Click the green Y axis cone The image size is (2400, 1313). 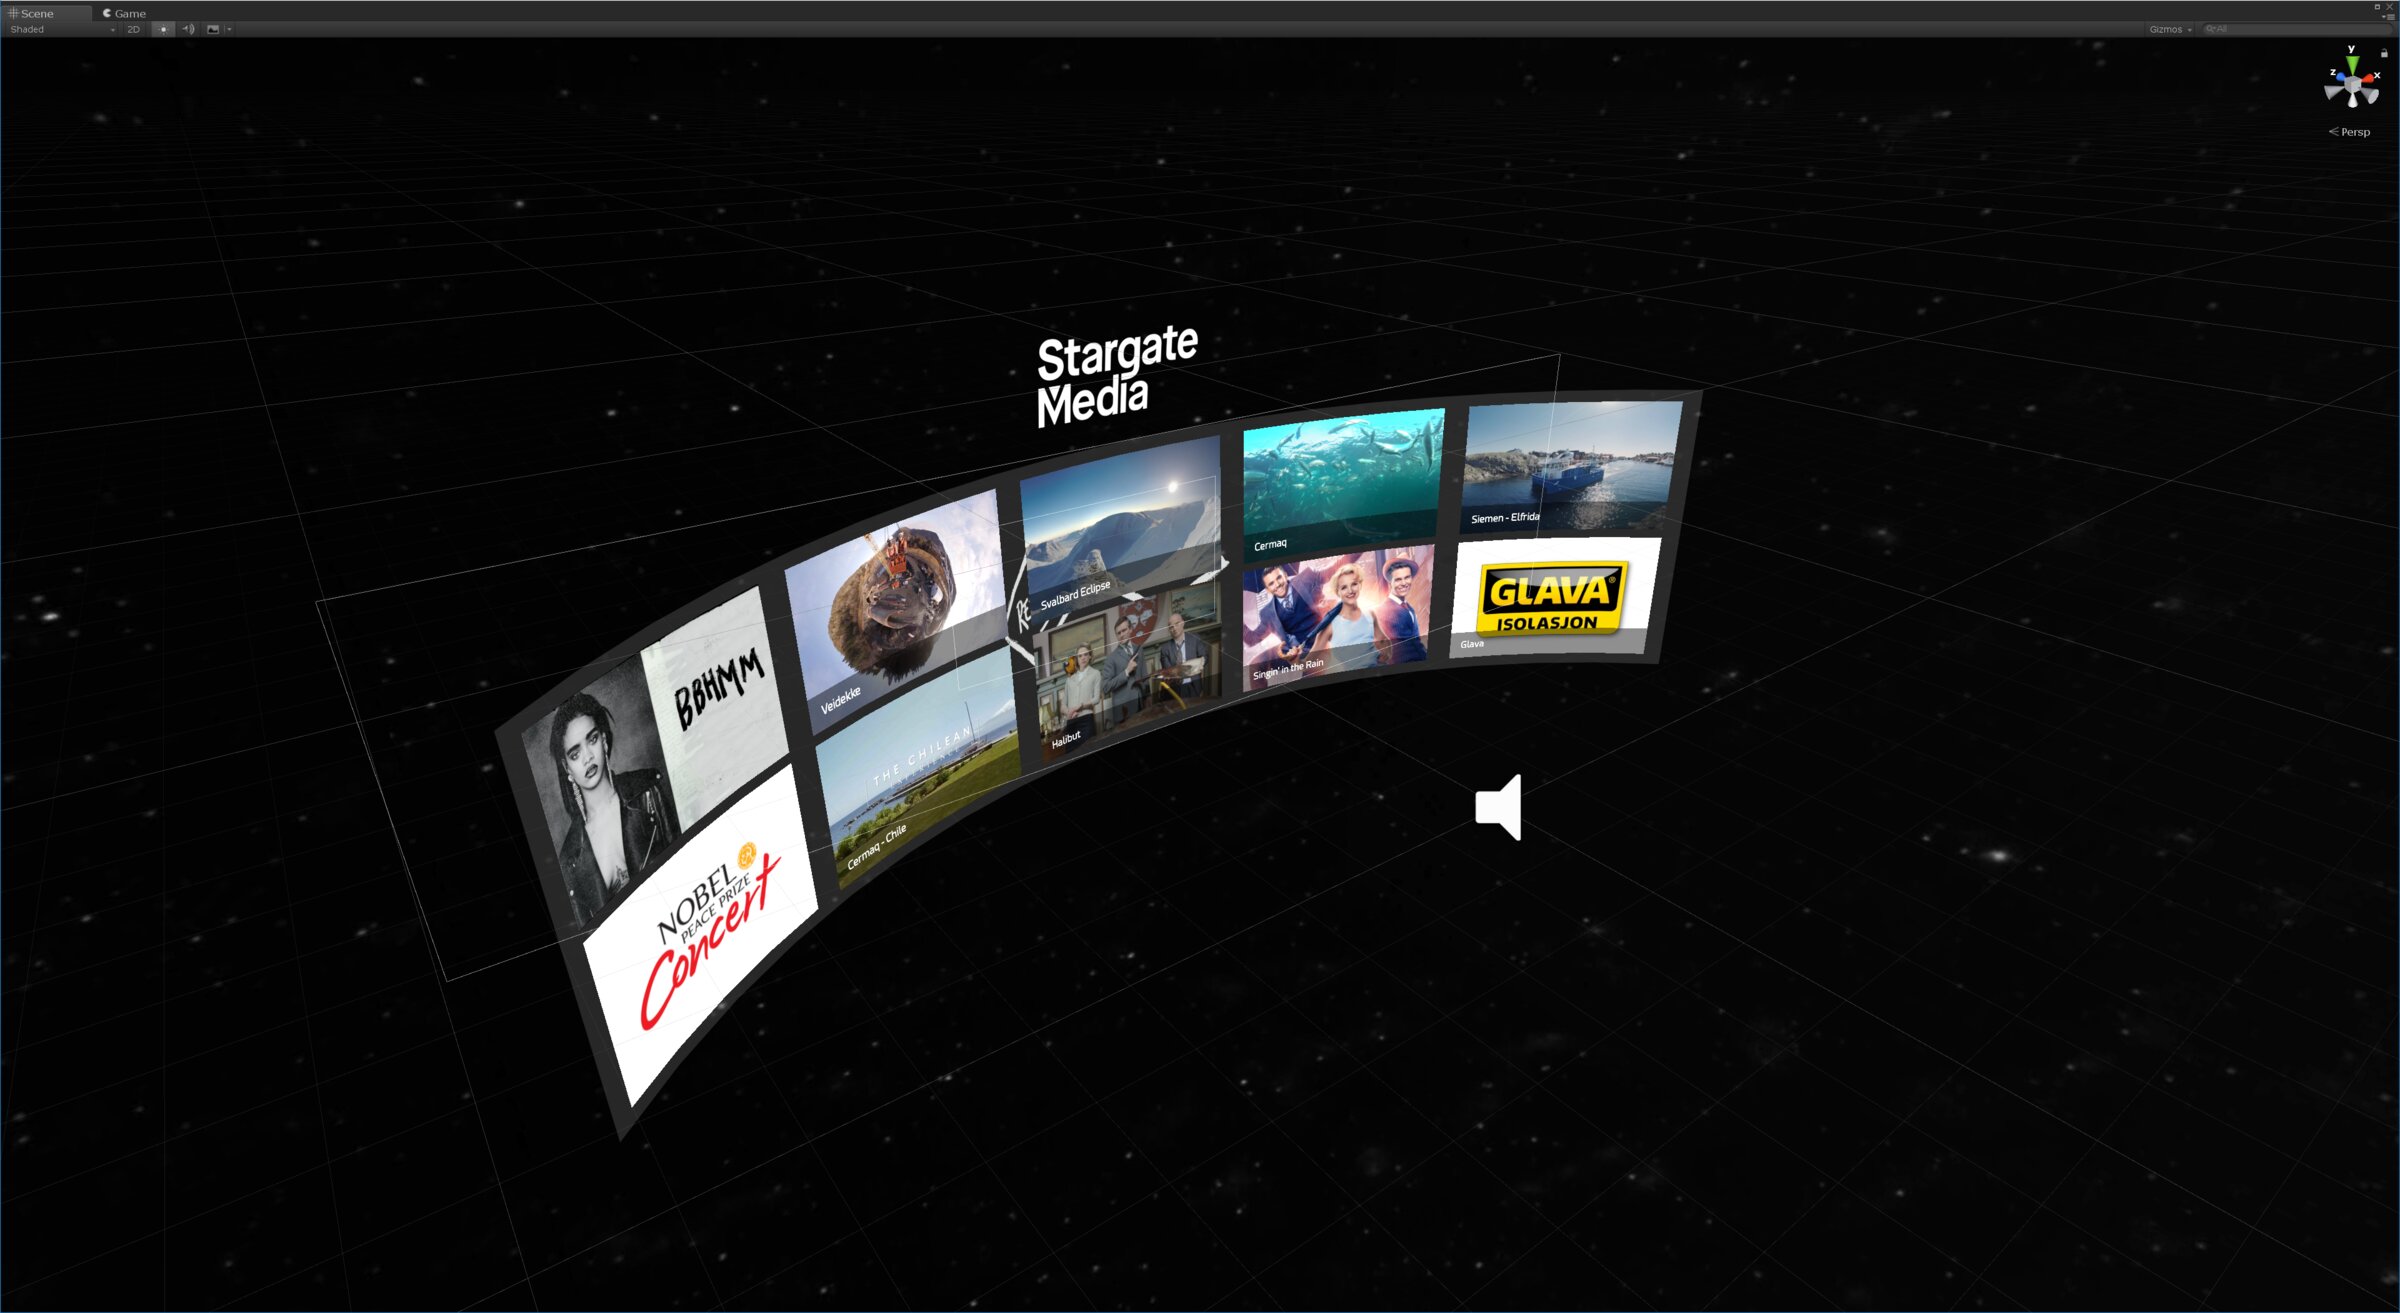(x=2352, y=65)
